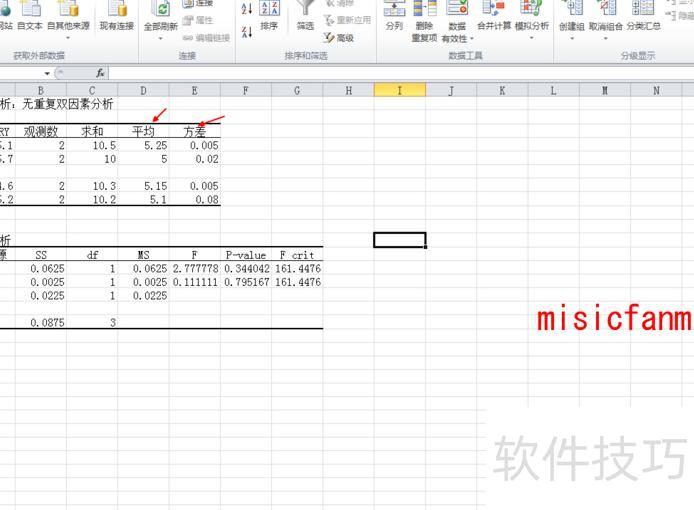Click into the formula bar input

[x=401, y=73]
